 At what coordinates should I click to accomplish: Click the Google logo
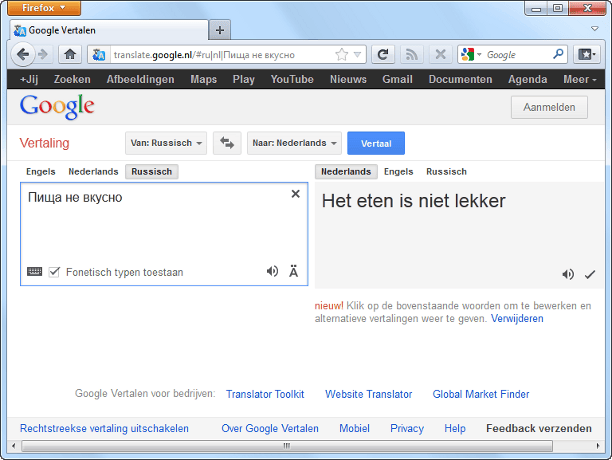pos(57,107)
